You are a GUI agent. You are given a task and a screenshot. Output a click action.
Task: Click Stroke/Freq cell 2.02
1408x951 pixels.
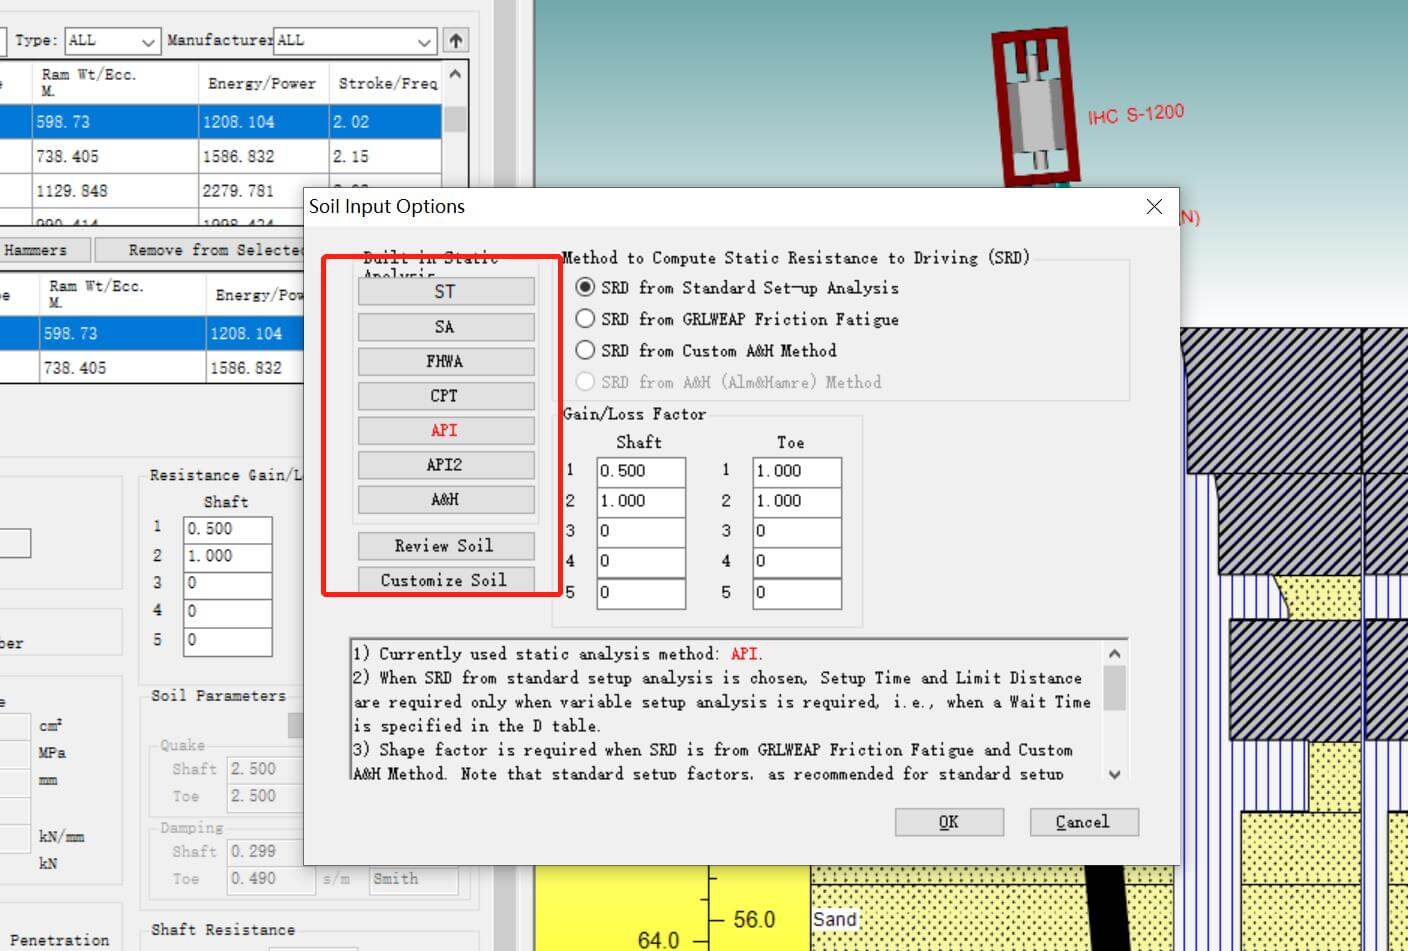click(x=385, y=122)
